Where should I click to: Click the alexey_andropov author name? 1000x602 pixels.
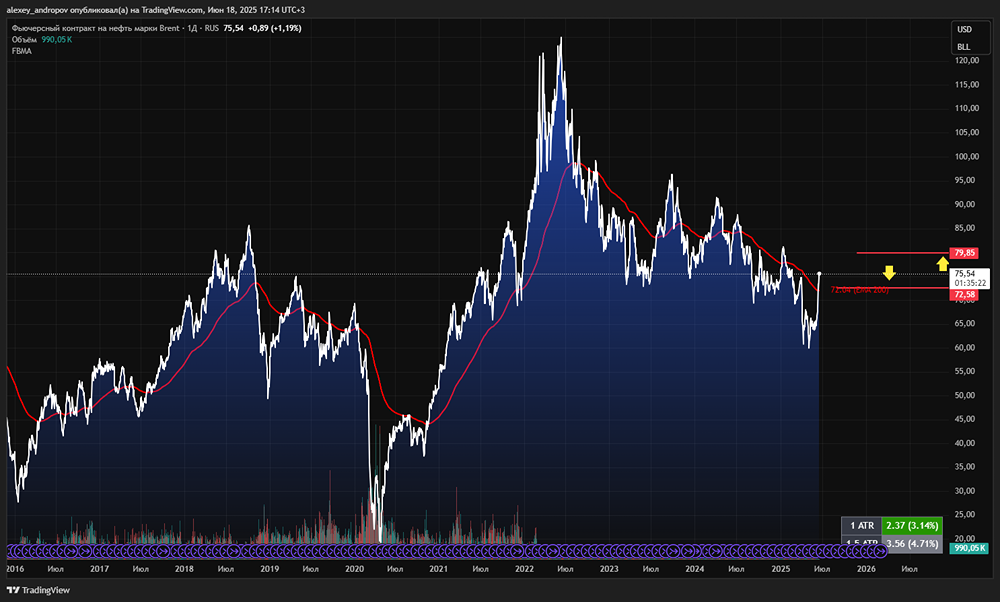pyautogui.click(x=50, y=8)
